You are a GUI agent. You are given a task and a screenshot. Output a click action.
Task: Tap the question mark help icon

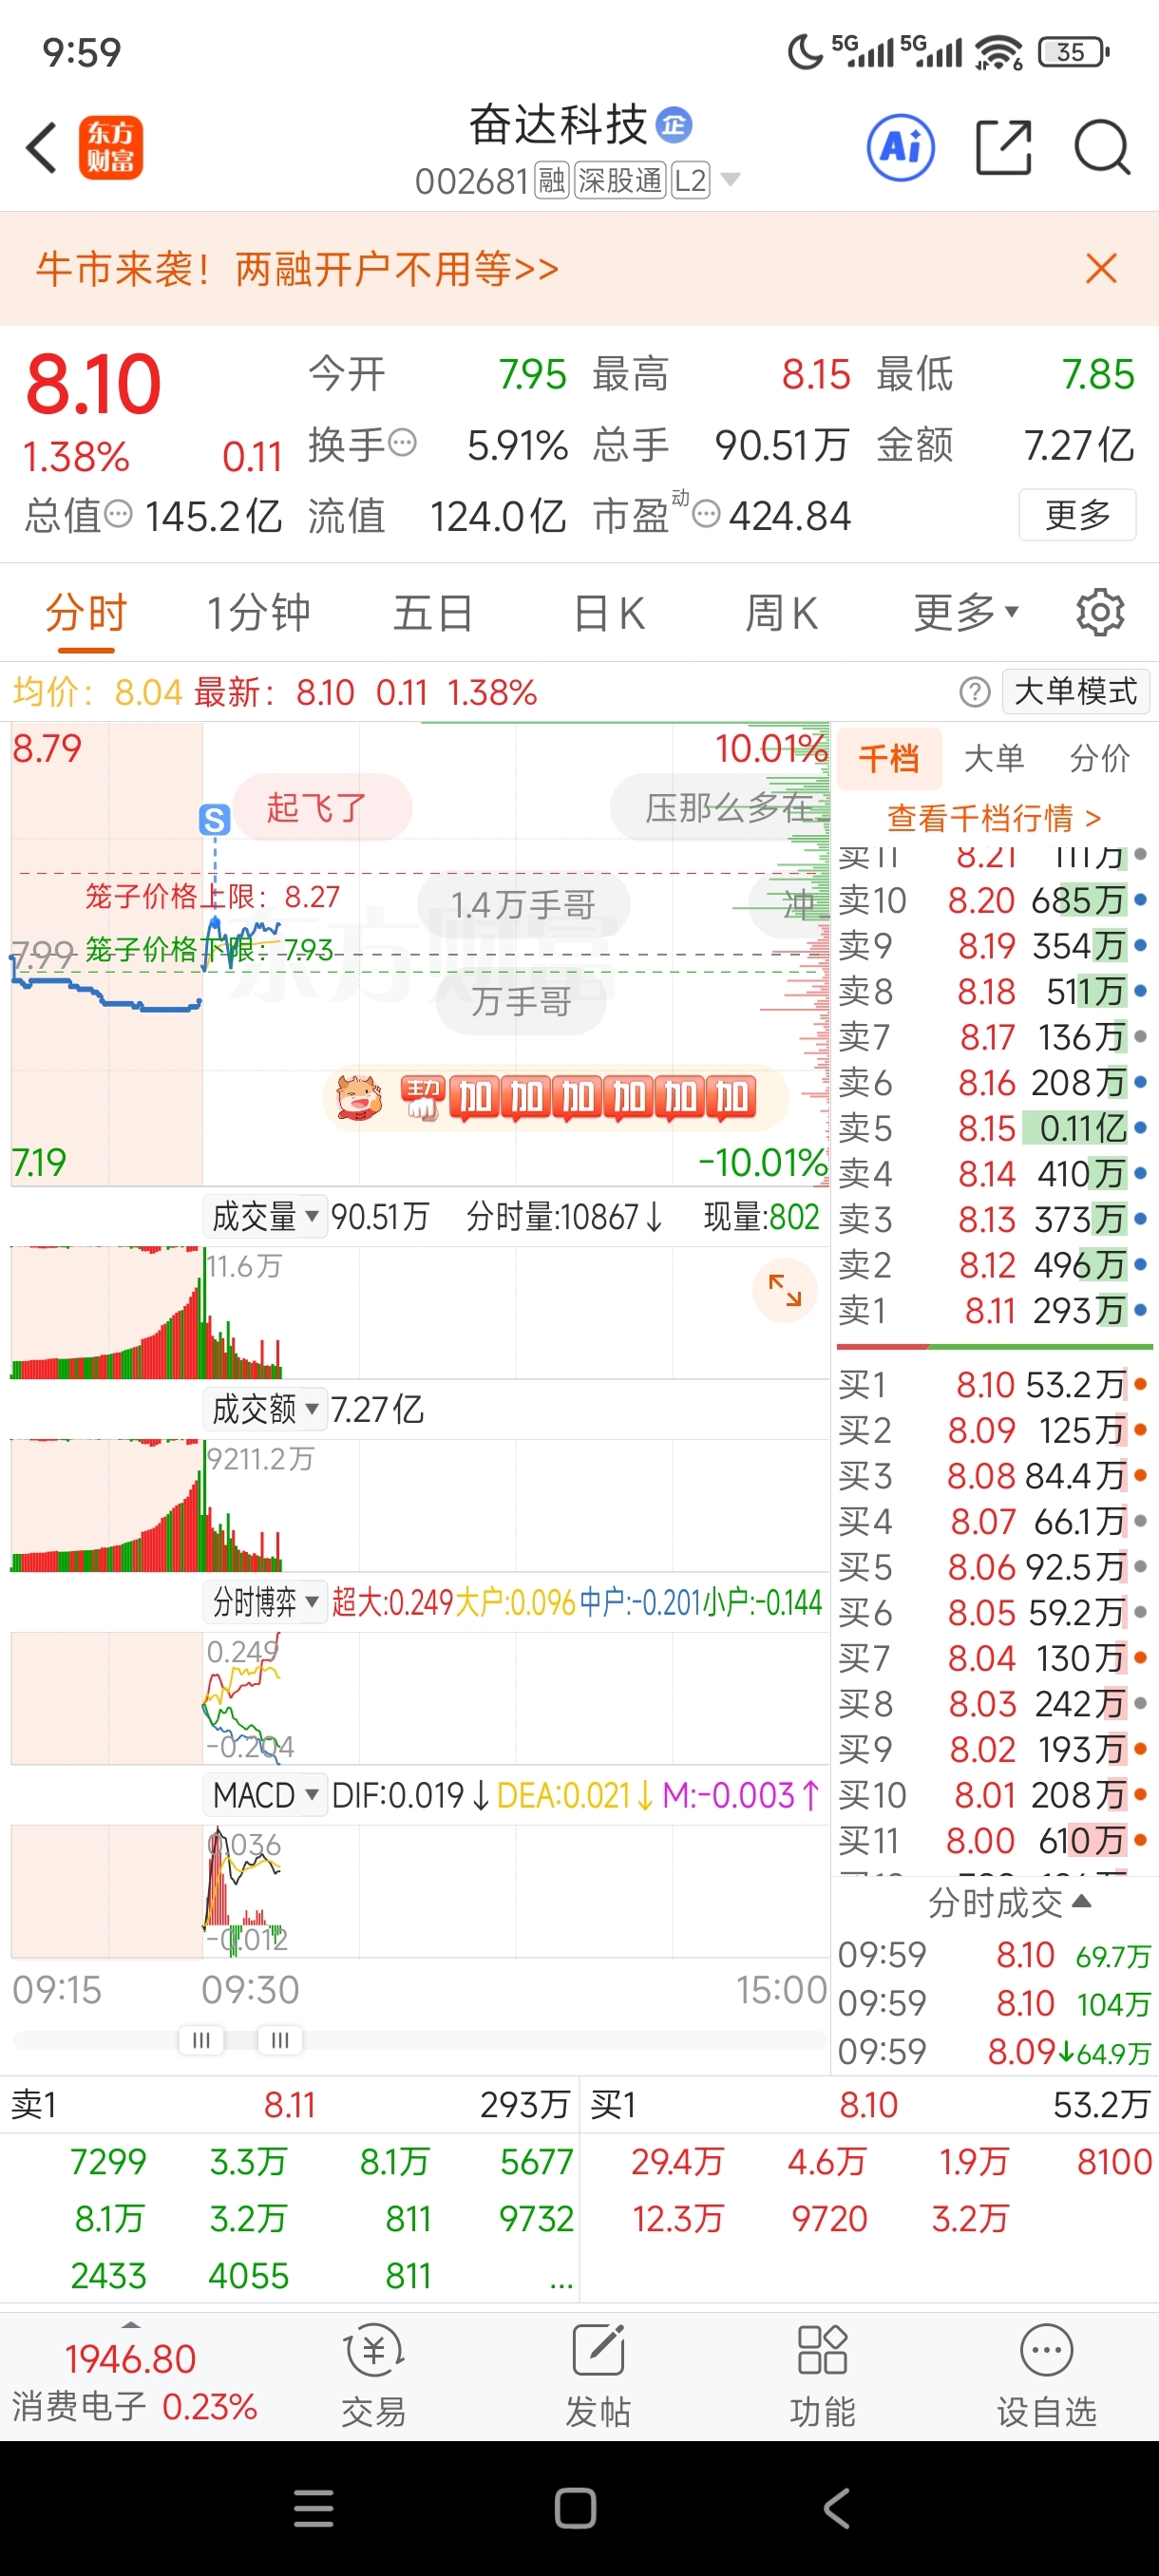[974, 692]
